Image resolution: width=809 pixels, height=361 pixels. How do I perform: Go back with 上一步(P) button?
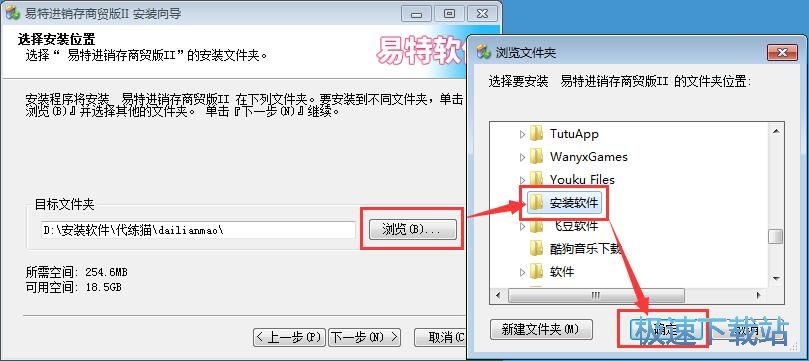coord(289,337)
